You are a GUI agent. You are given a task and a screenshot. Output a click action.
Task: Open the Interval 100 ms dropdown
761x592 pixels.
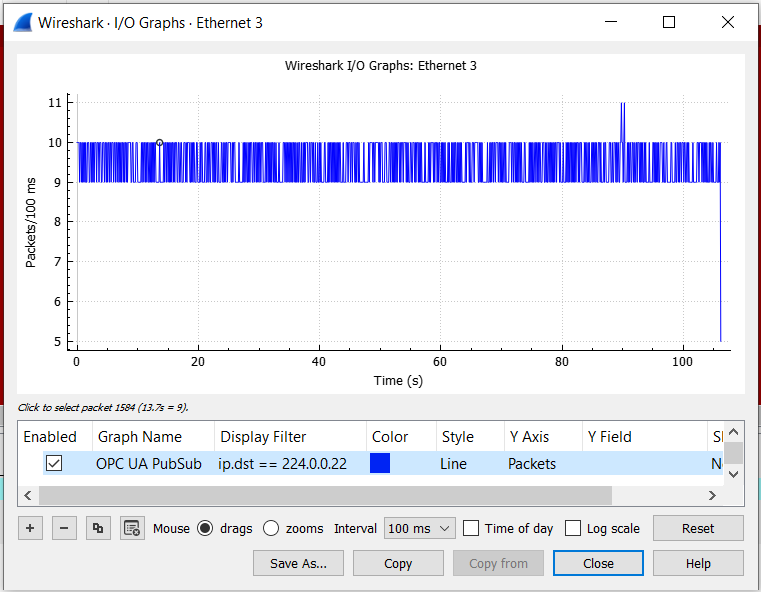click(x=419, y=528)
